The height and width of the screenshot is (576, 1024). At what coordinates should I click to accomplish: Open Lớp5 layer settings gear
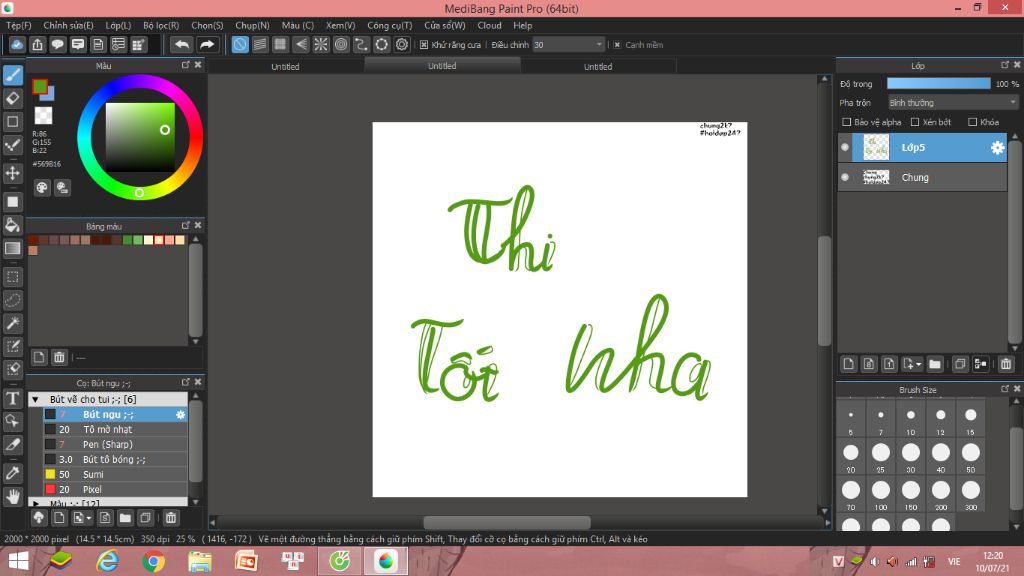click(997, 148)
